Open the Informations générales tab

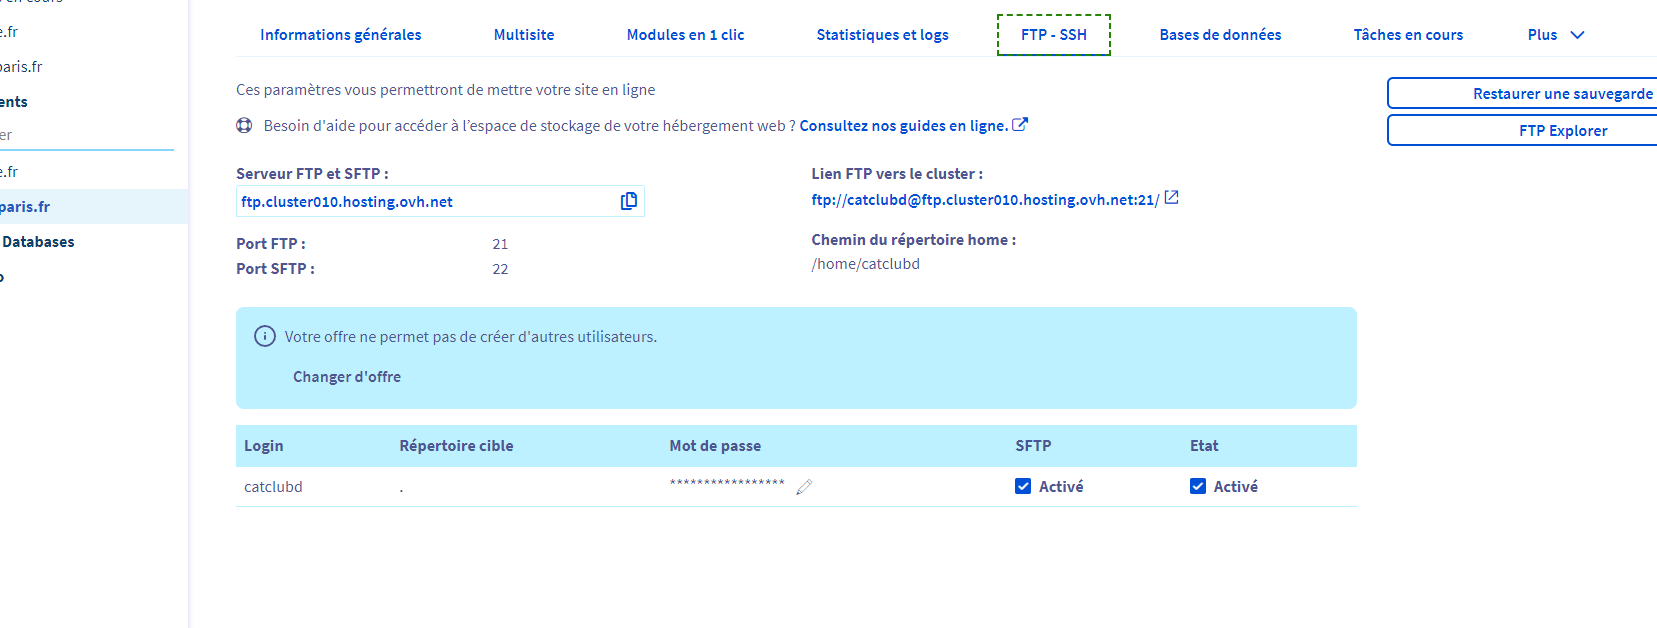[340, 35]
